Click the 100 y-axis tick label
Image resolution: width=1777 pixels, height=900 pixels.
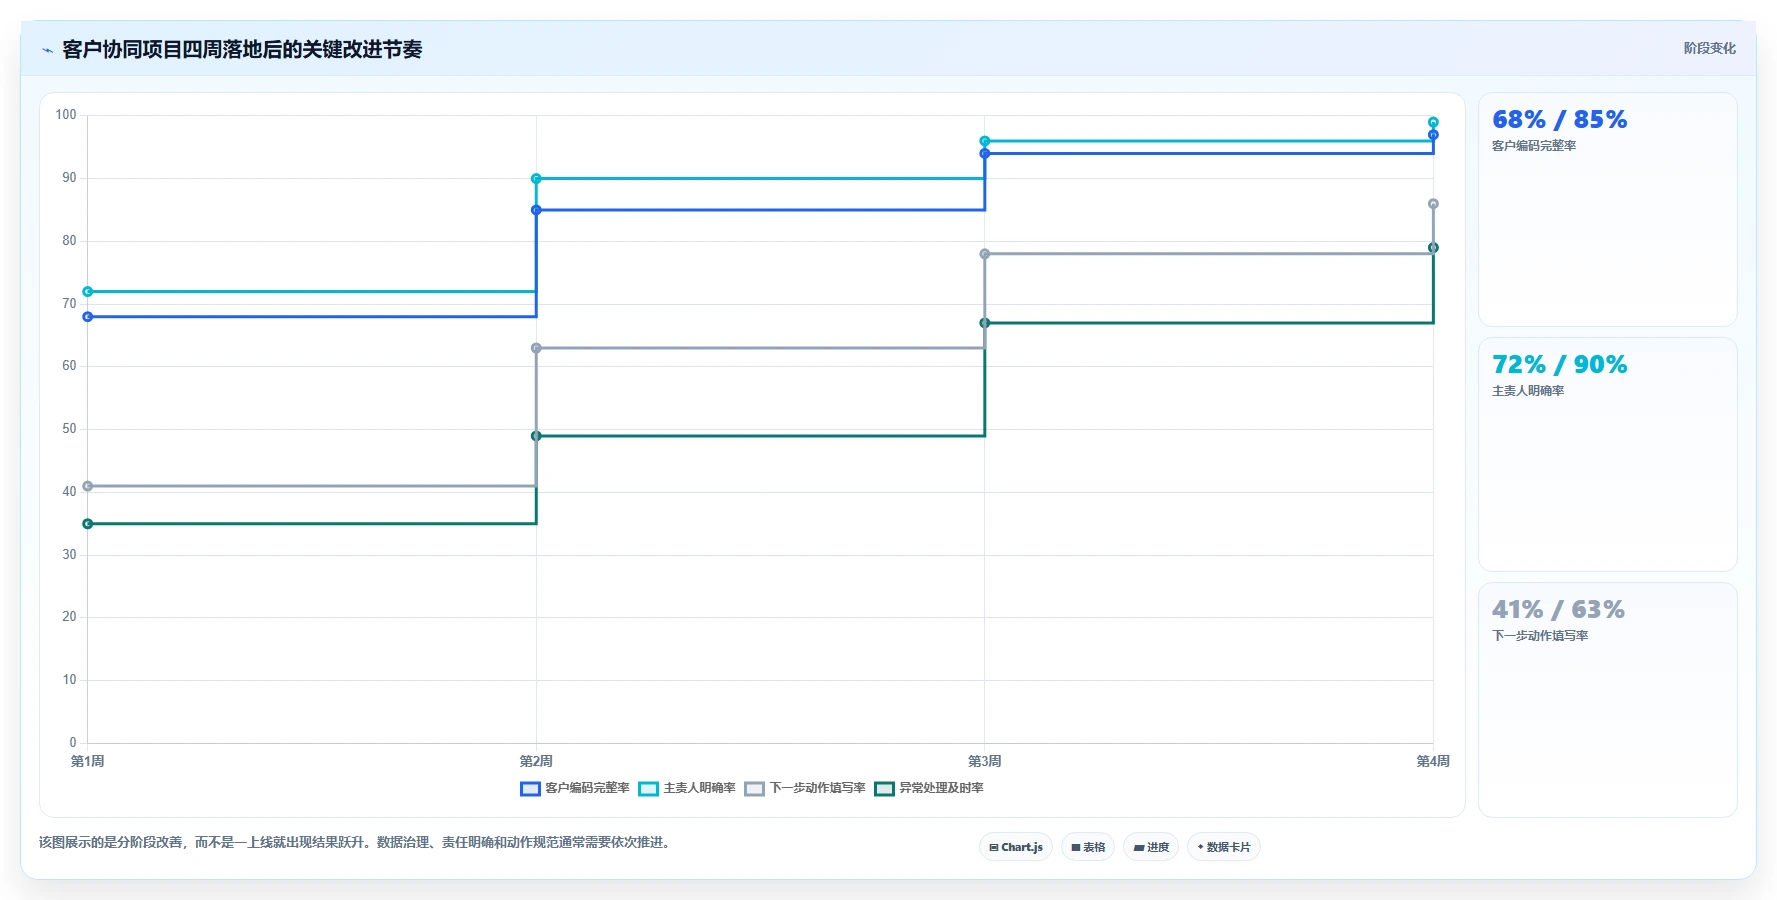66,115
